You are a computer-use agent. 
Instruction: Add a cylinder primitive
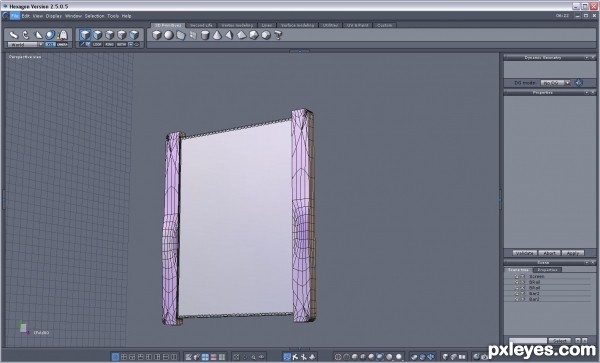pyautogui.click(x=205, y=35)
